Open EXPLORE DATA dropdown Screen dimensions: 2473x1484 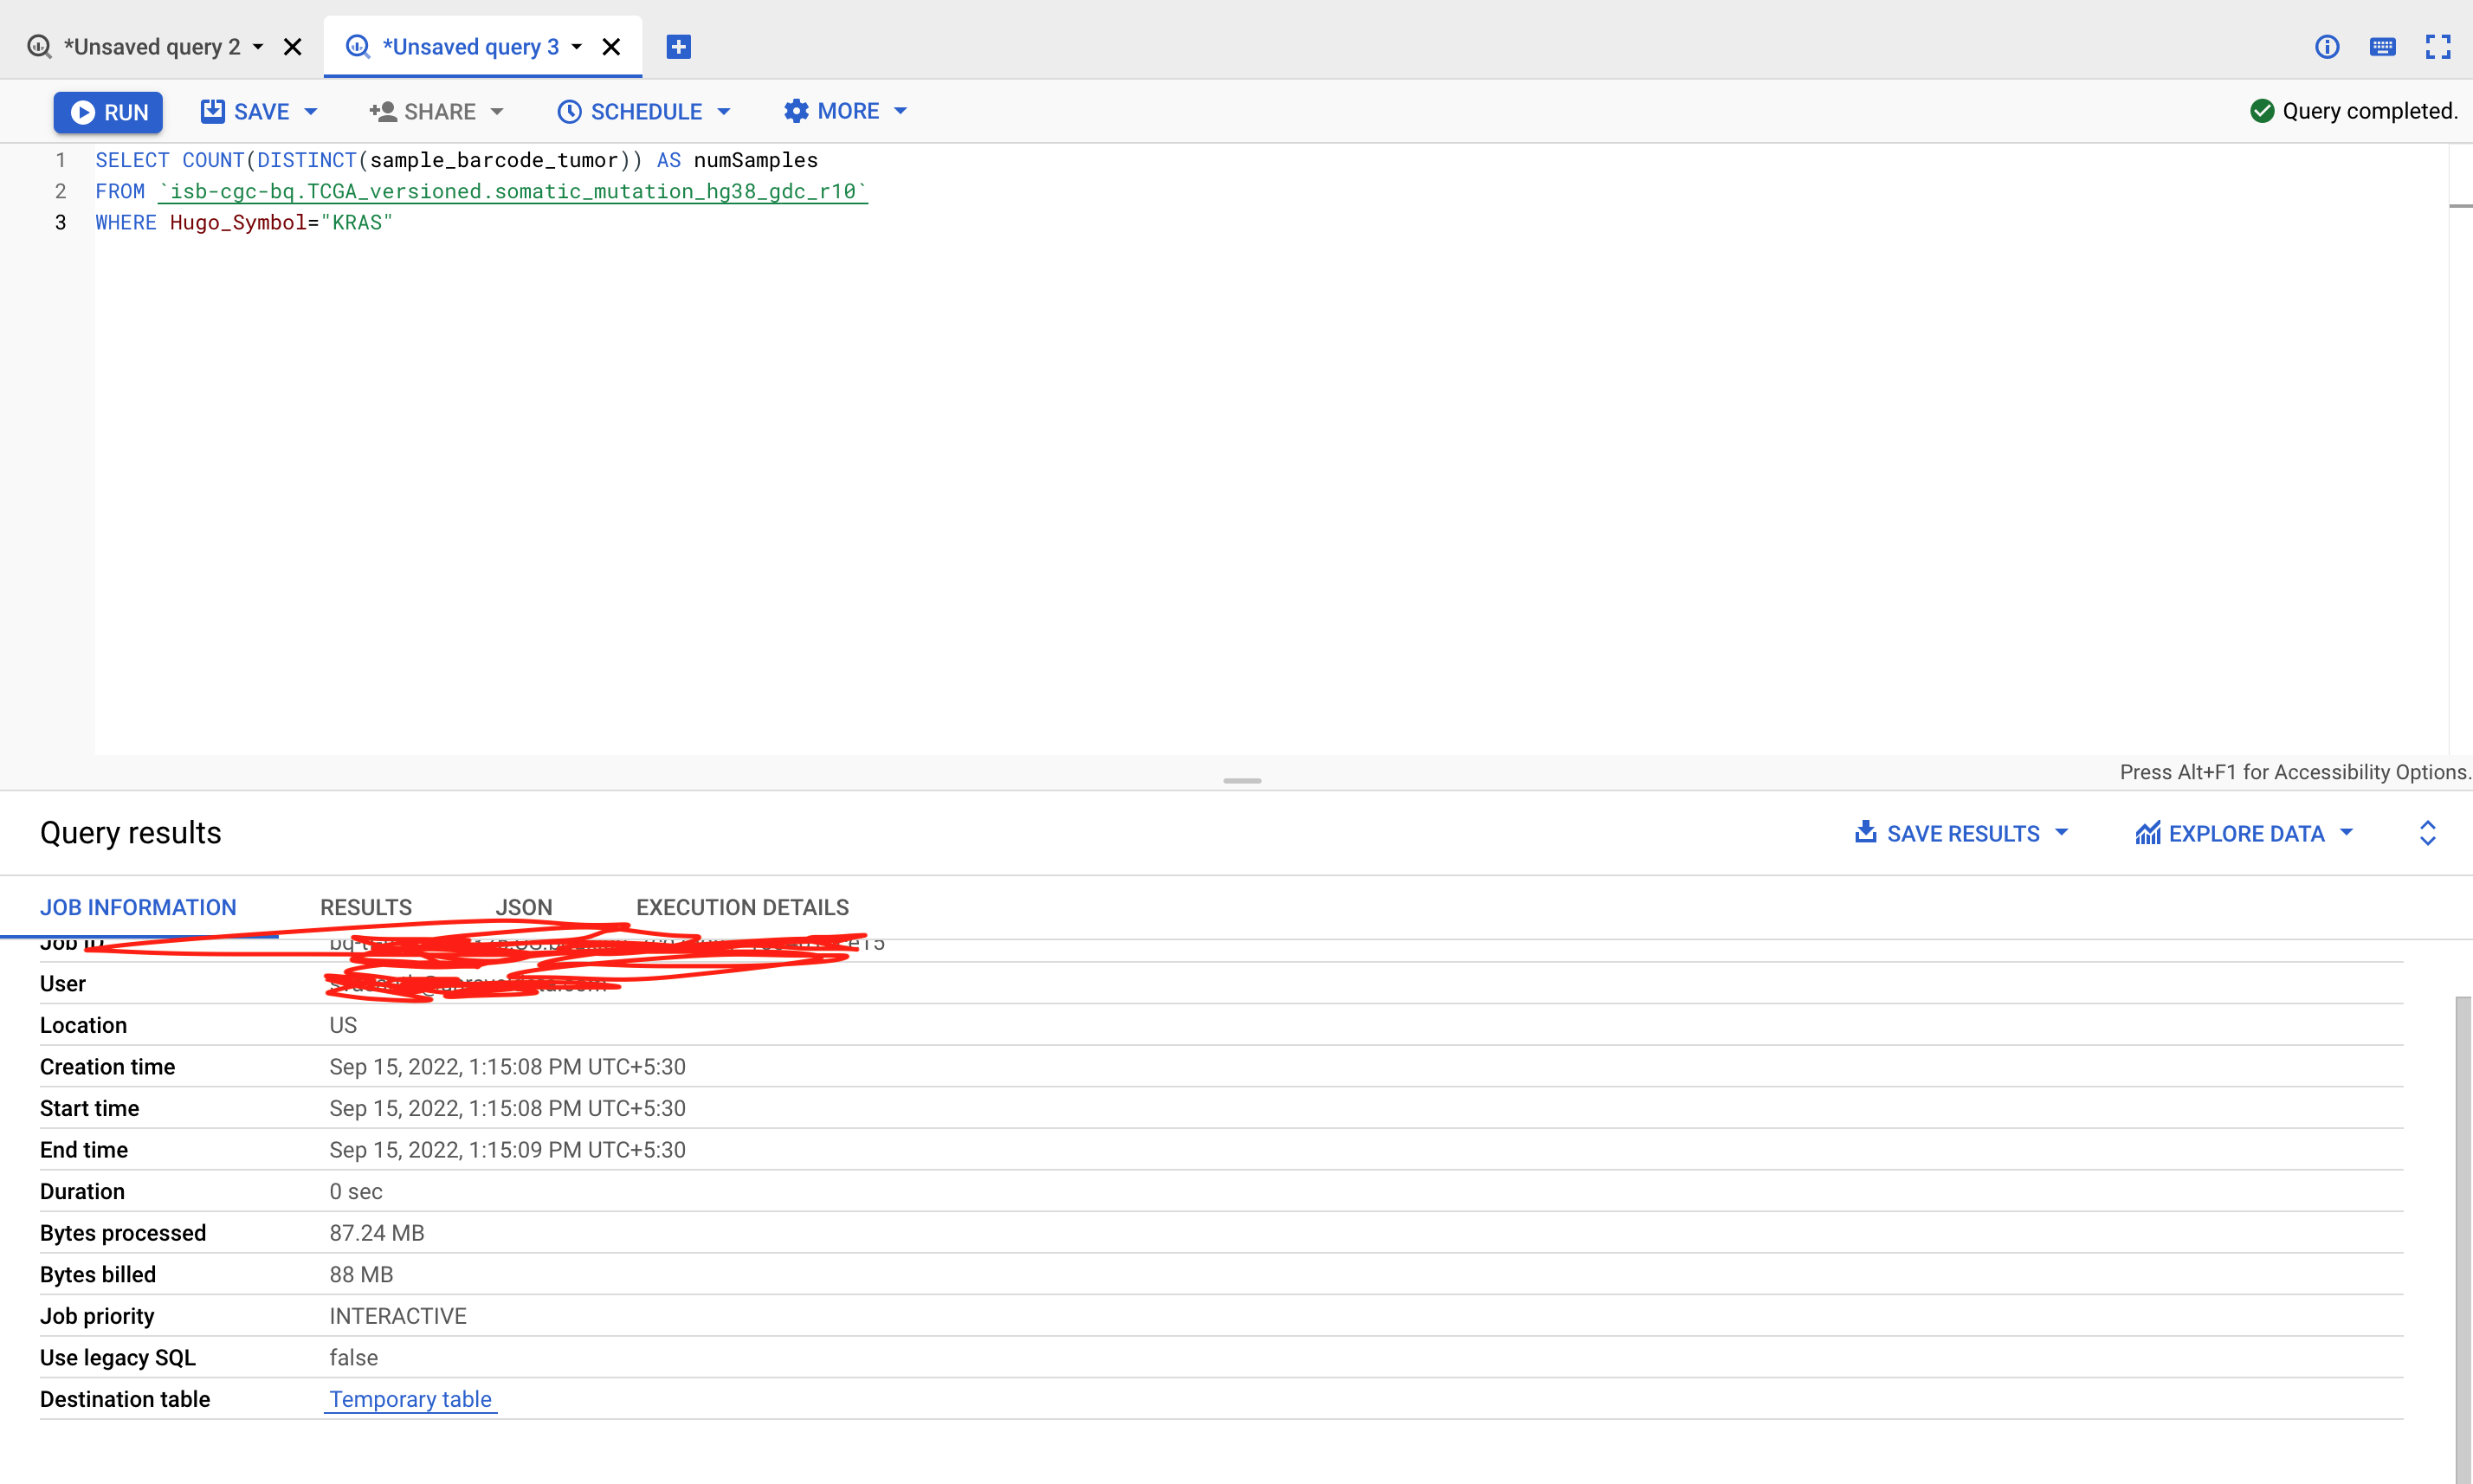point(2244,833)
